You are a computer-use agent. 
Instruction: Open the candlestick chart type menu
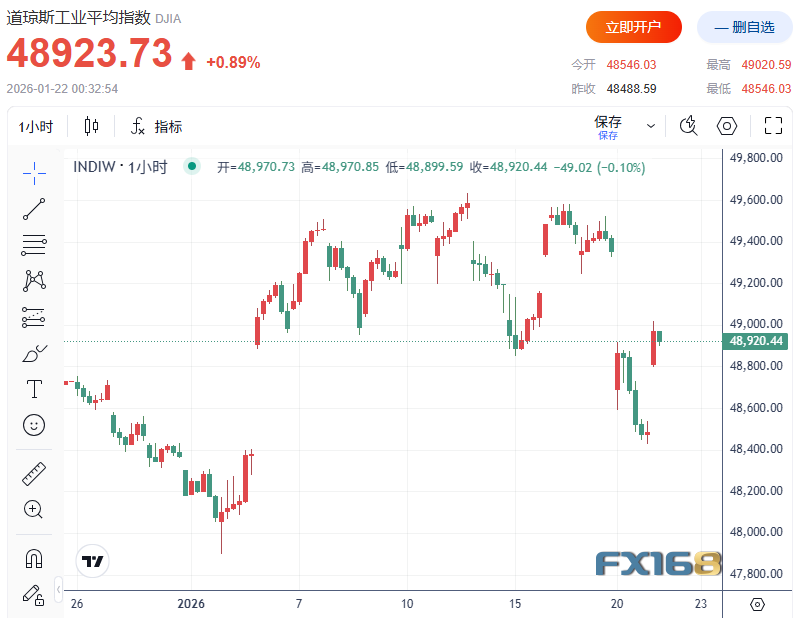[x=92, y=126]
